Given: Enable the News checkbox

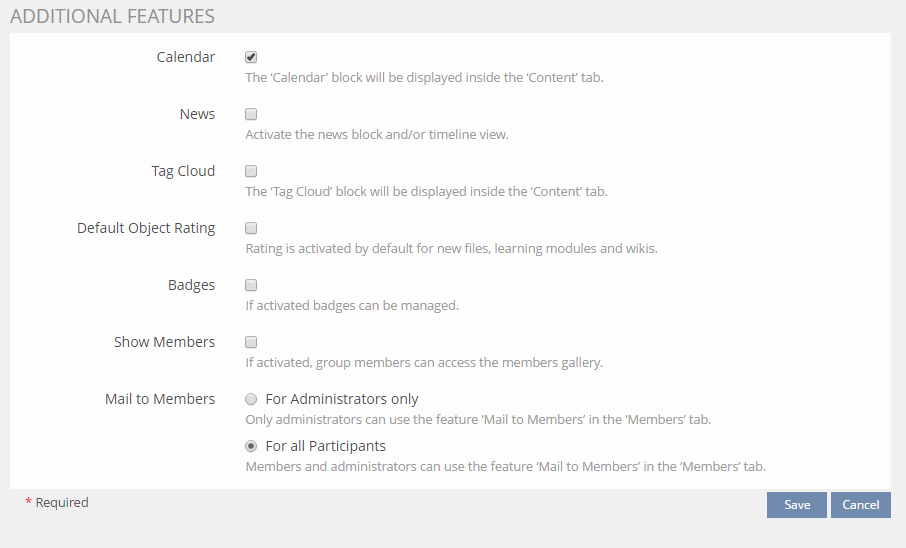Looking at the screenshot, I should pos(251,114).
